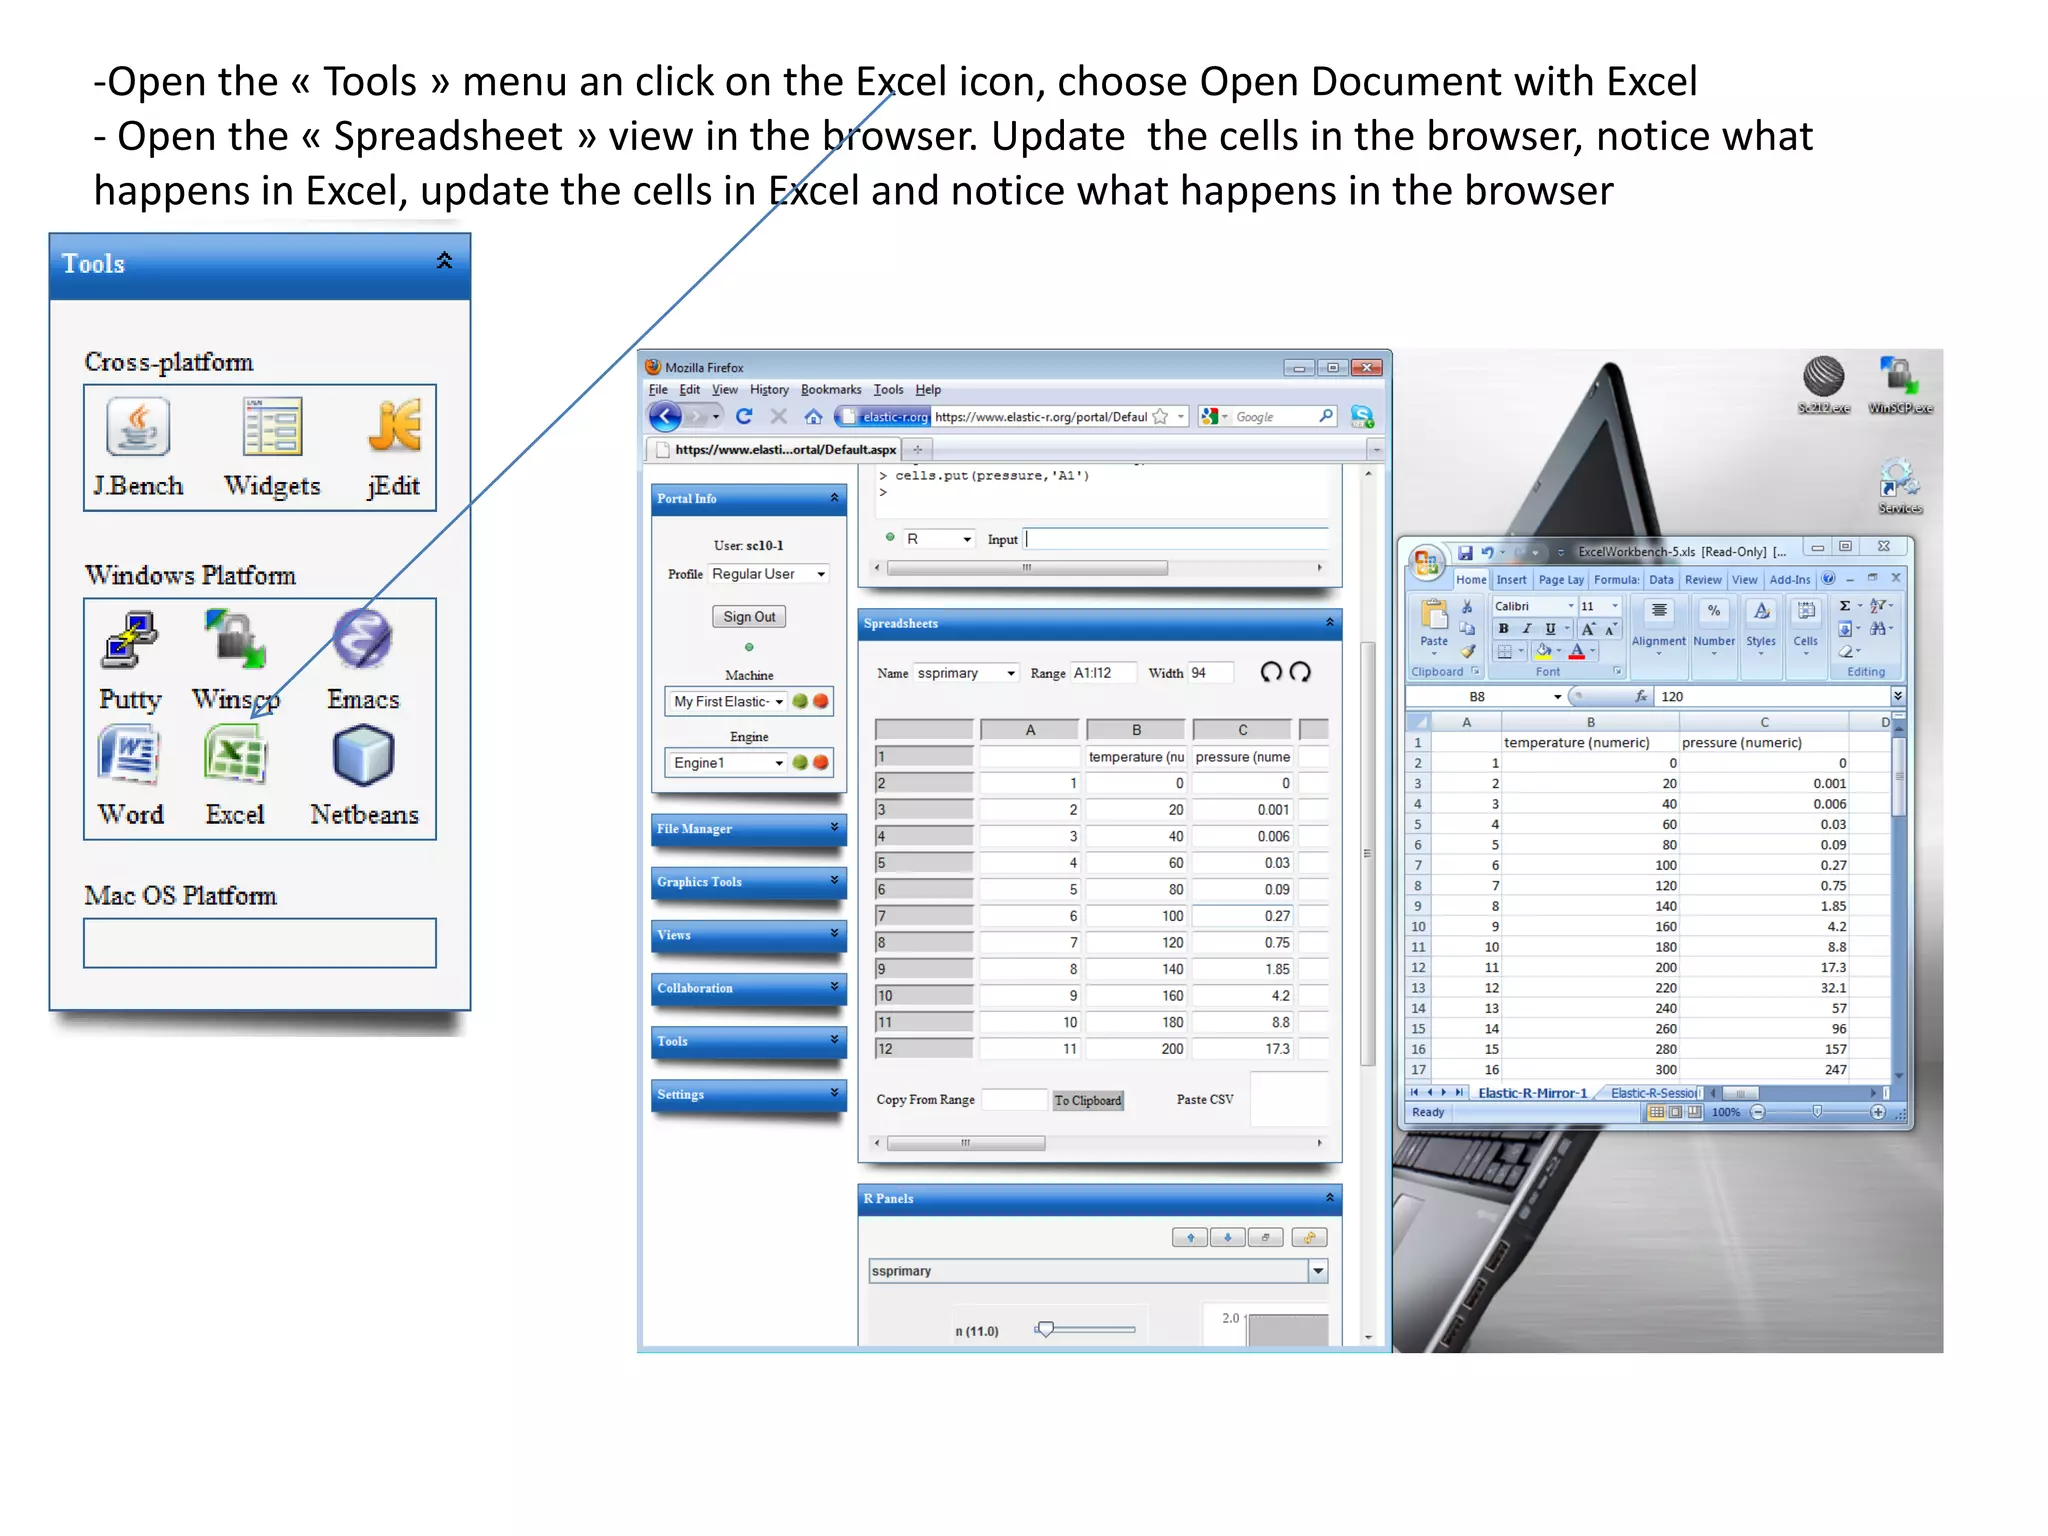The width and height of the screenshot is (2048, 1536).
Task: Open the My First Elastic machine dropdown
Action: [x=727, y=701]
